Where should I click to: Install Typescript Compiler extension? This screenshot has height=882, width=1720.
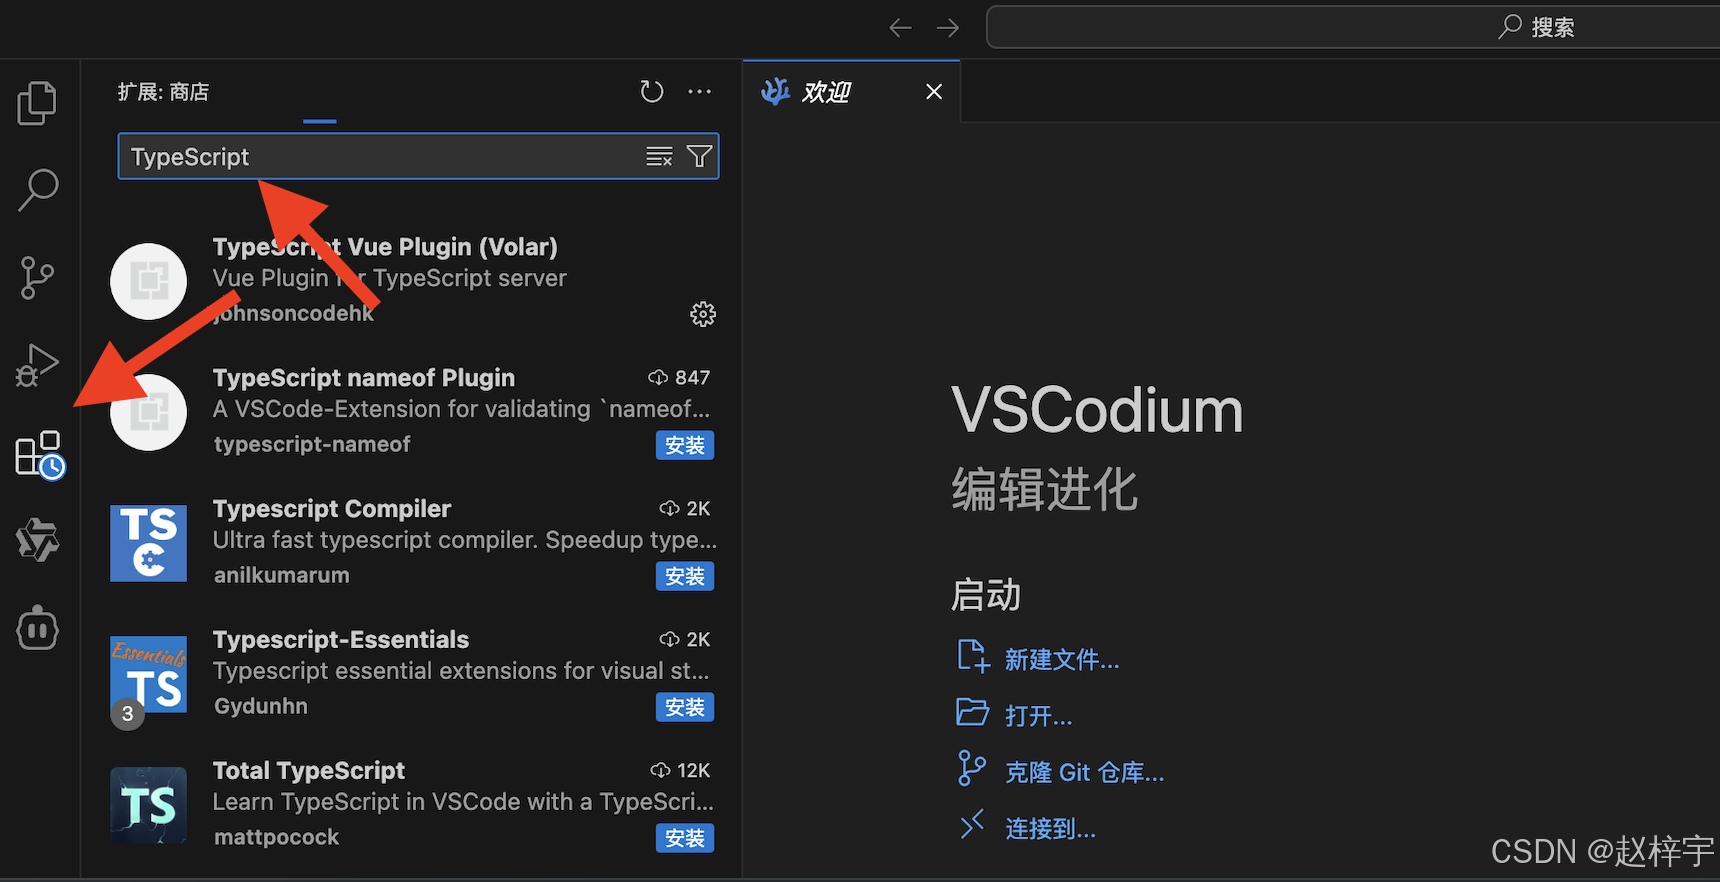[x=685, y=576]
